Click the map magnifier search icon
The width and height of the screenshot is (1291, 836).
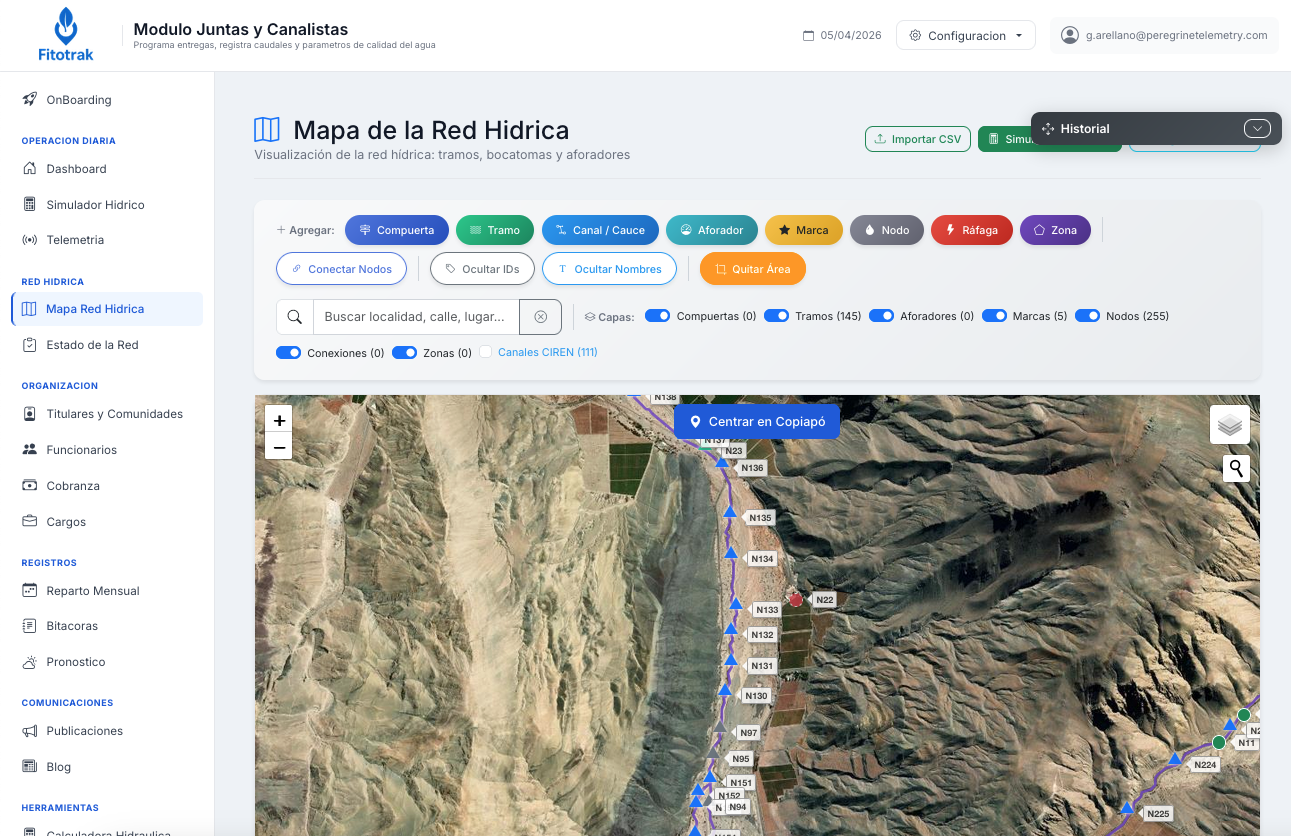pyautogui.click(x=1236, y=468)
